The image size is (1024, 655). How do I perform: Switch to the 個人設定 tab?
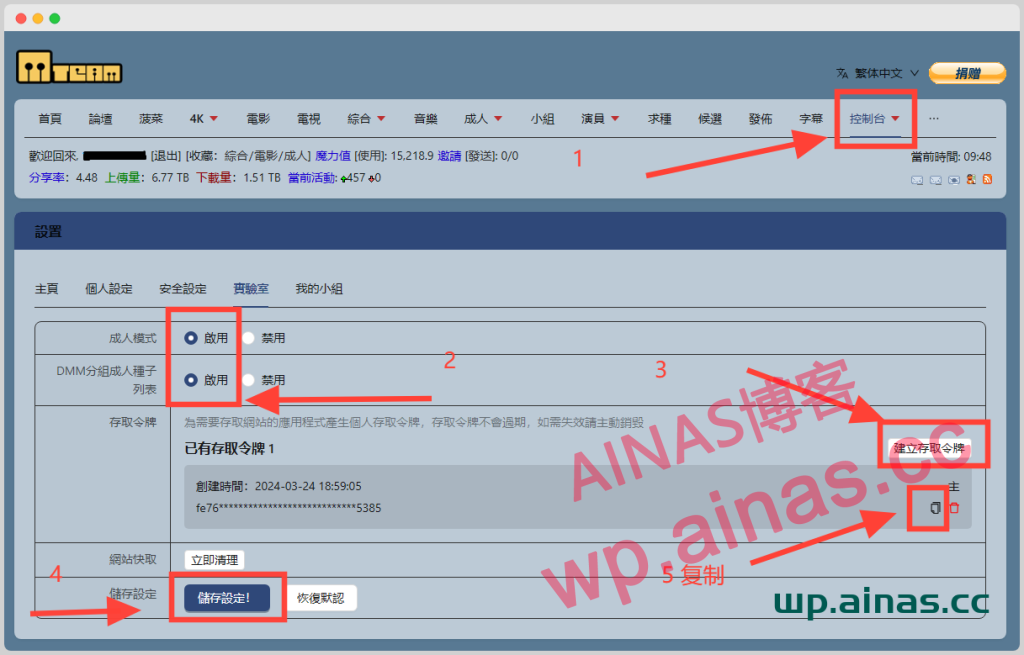point(109,289)
